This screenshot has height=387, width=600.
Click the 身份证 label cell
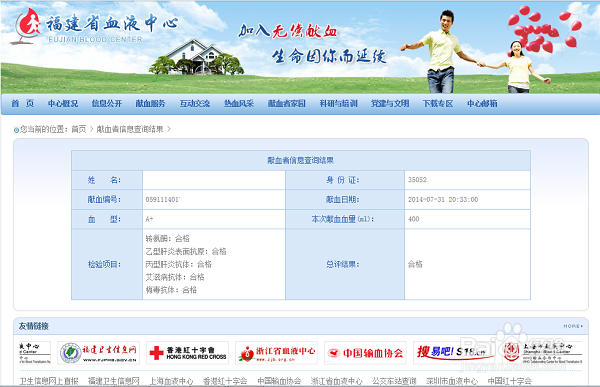[345, 180]
